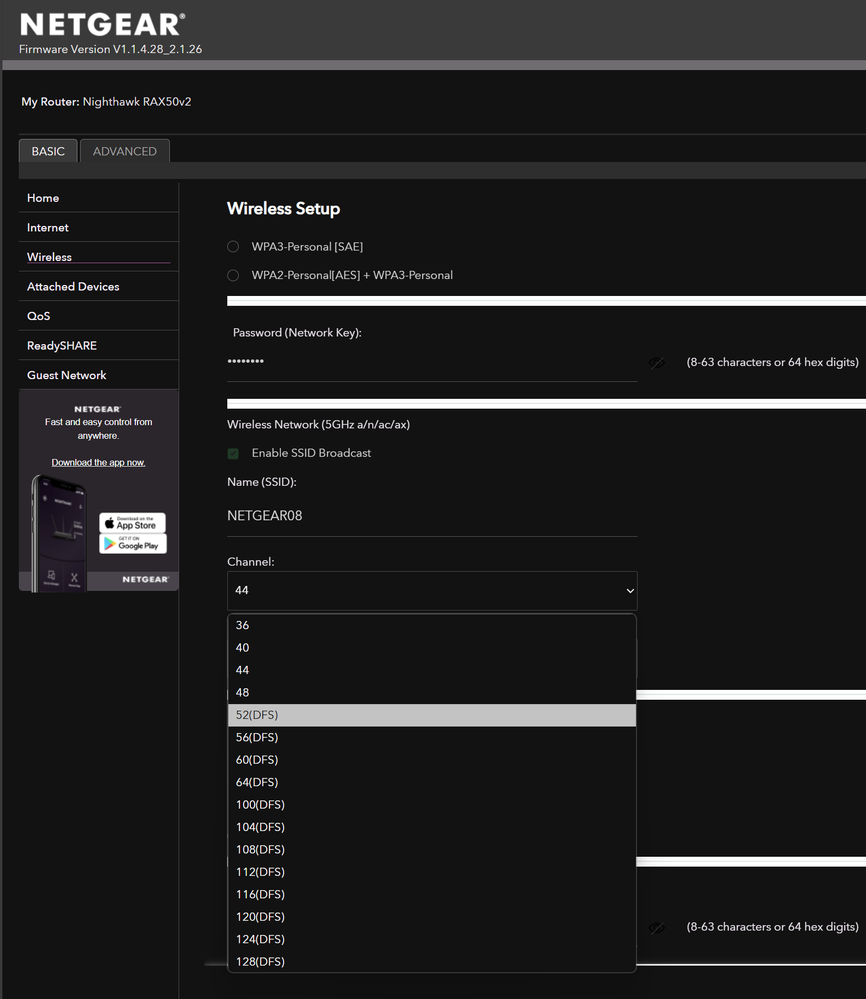The width and height of the screenshot is (866, 999).
Task: Click the NETGEAR logo in header
Action: [x=103, y=25]
